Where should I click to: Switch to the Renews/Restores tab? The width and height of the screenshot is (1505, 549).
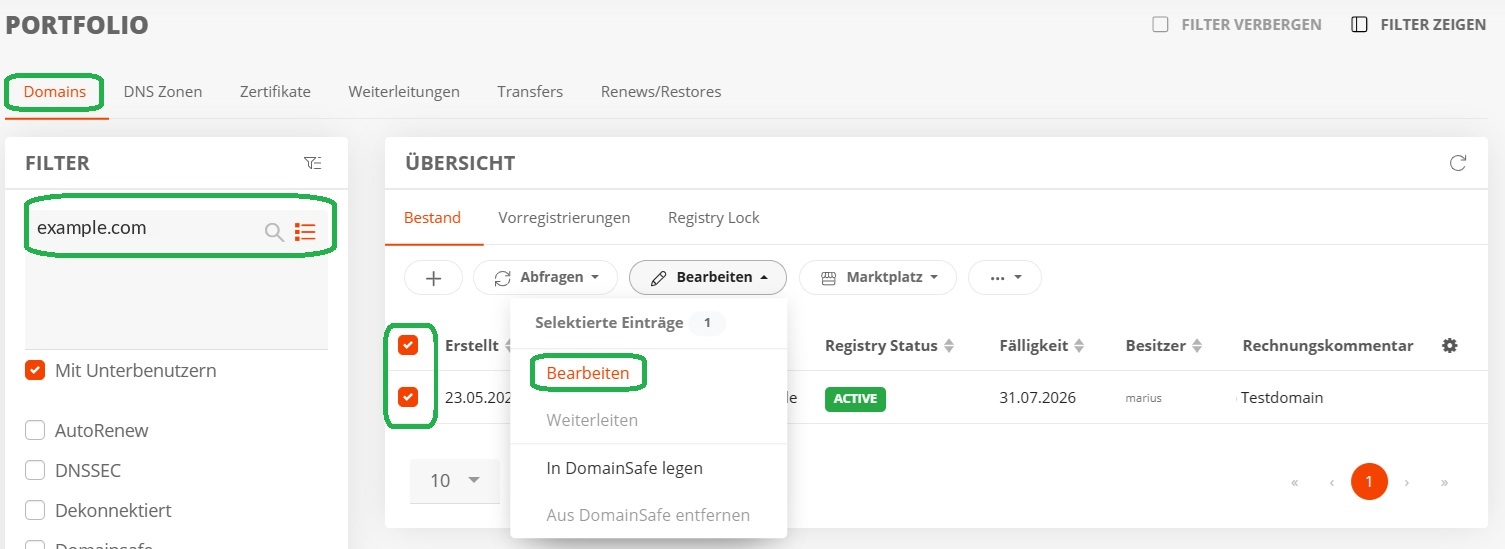point(661,92)
